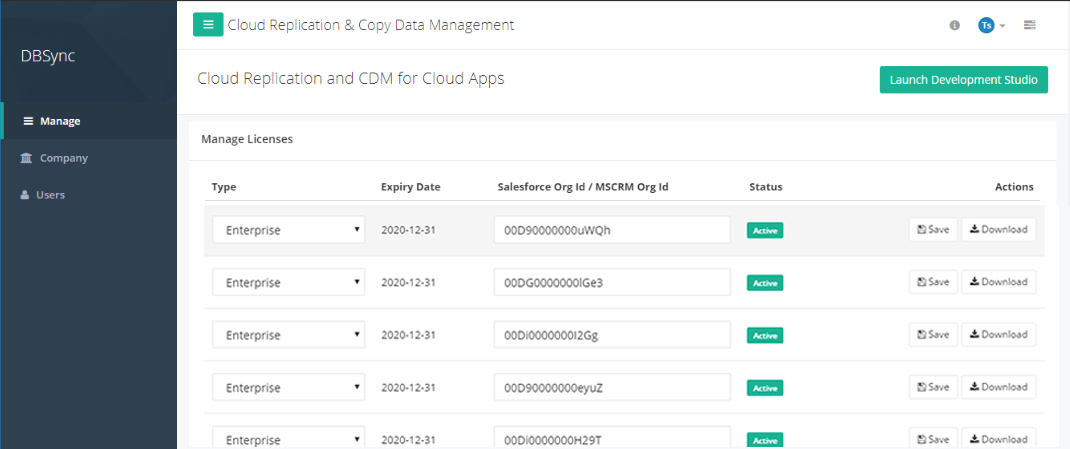Open Type dropdown in the first license row
Viewport: 1070px width, 449px height.
coord(288,230)
